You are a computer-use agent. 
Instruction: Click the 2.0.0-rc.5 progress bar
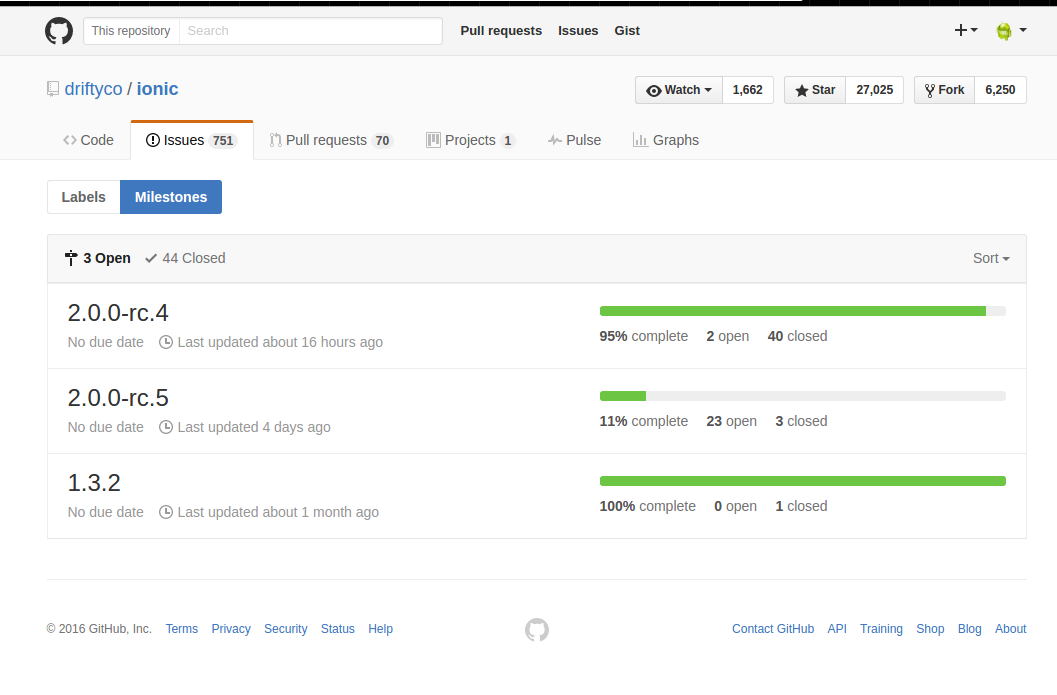803,396
